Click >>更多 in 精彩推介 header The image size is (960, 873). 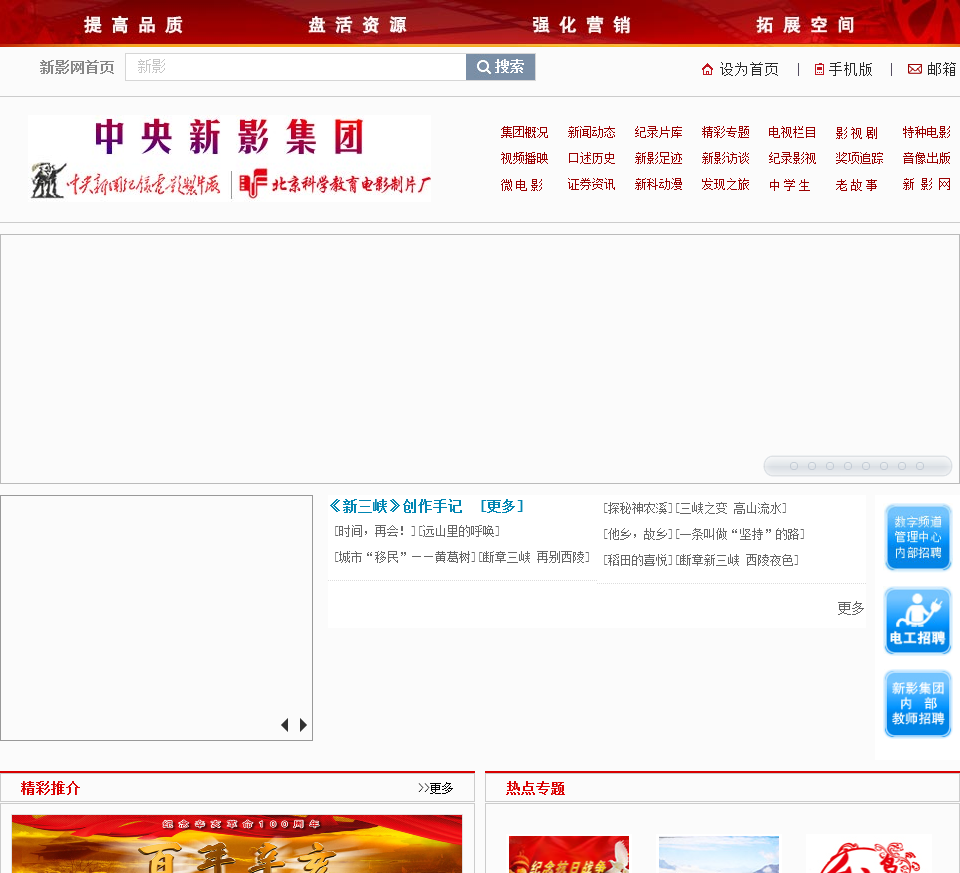click(x=435, y=788)
